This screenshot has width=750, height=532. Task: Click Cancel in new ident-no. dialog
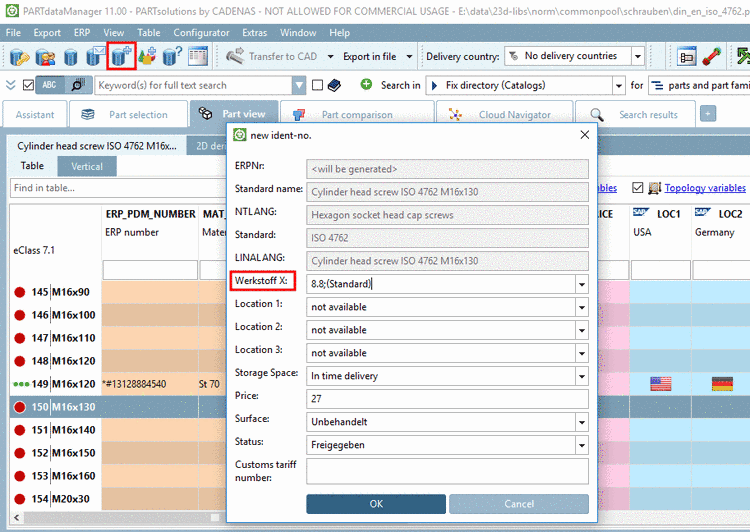[519, 504]
